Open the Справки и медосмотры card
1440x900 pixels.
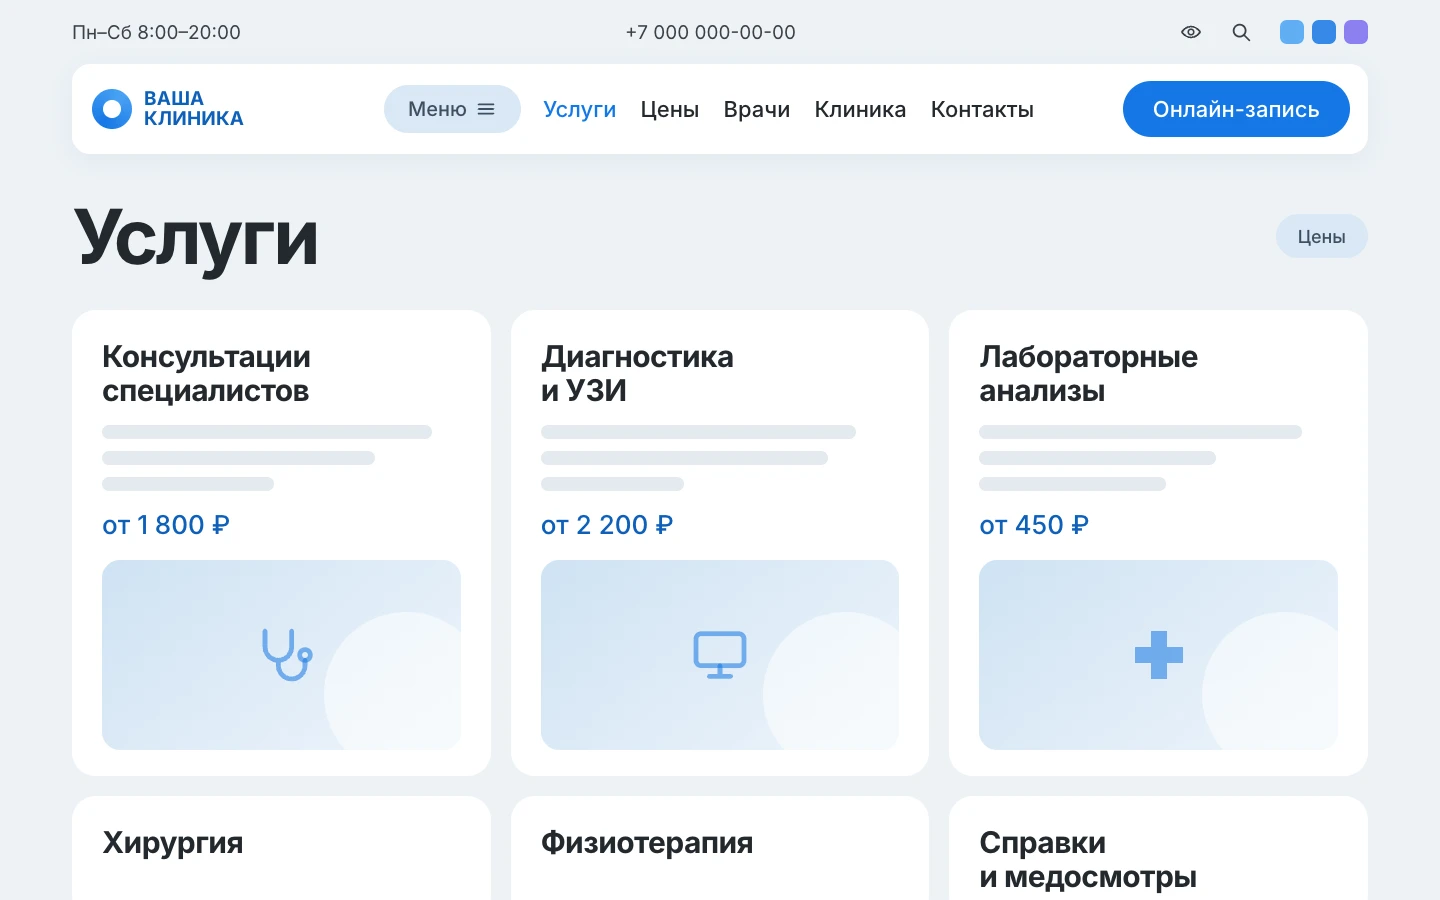[x=1158, y=848]
